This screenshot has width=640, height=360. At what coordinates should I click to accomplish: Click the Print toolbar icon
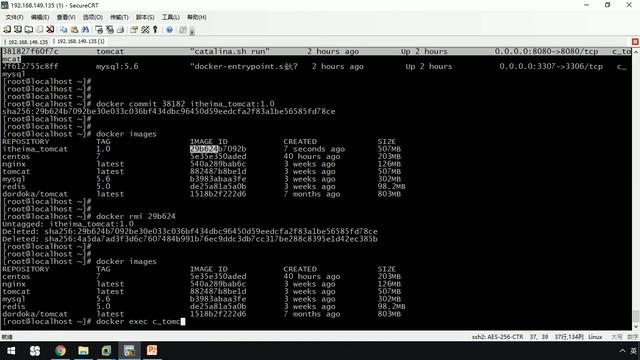[x=120, y=29]
